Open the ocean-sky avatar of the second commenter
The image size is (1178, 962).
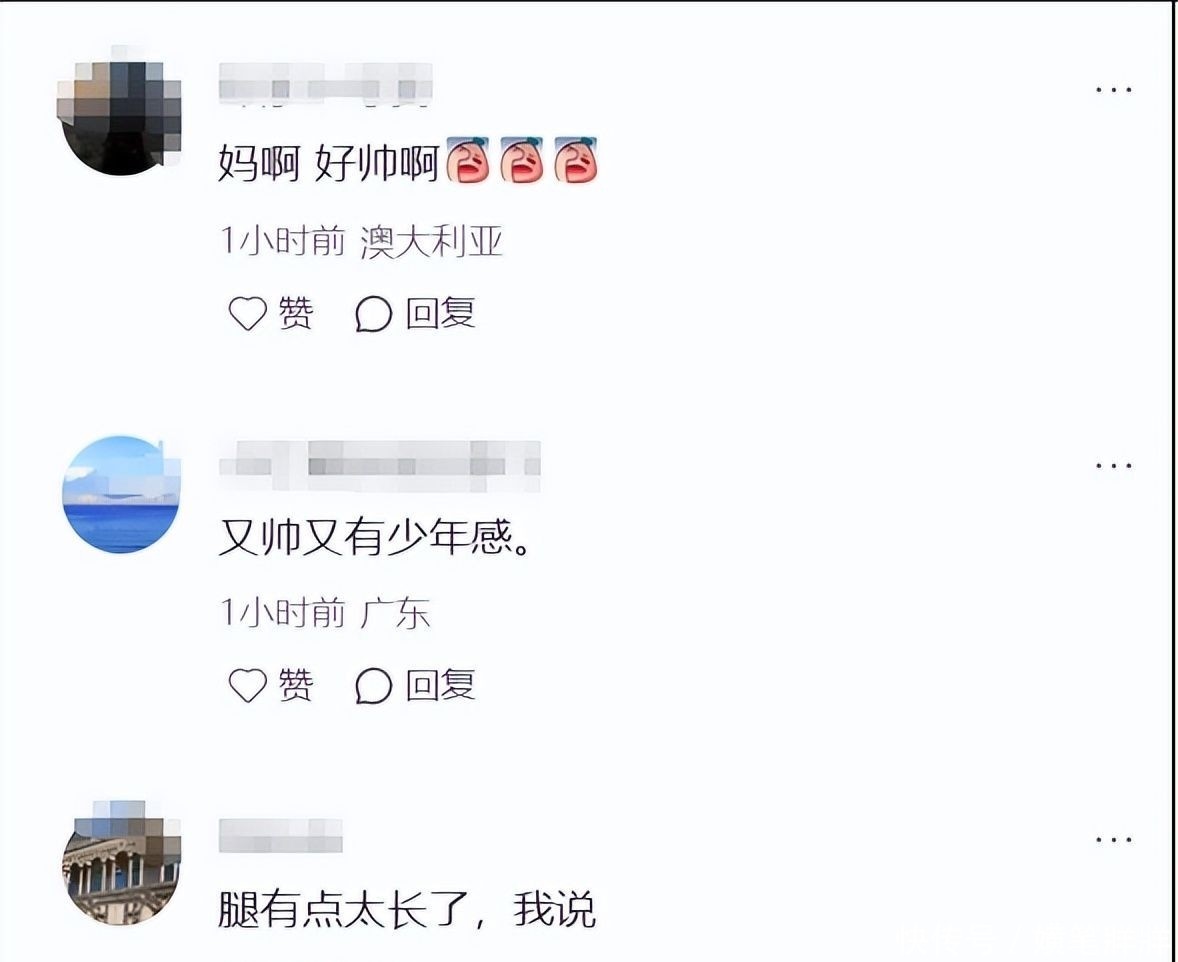coord(121,494)
